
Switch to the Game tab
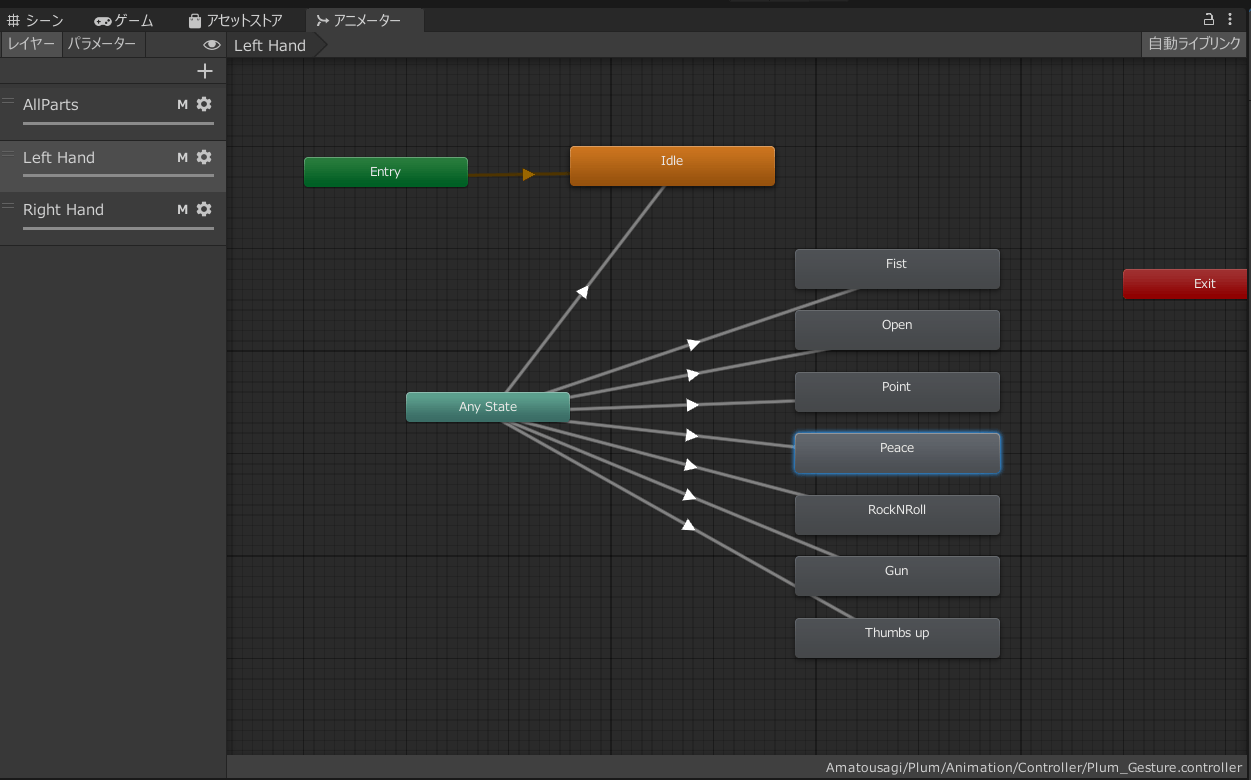[x=124, y=20]
